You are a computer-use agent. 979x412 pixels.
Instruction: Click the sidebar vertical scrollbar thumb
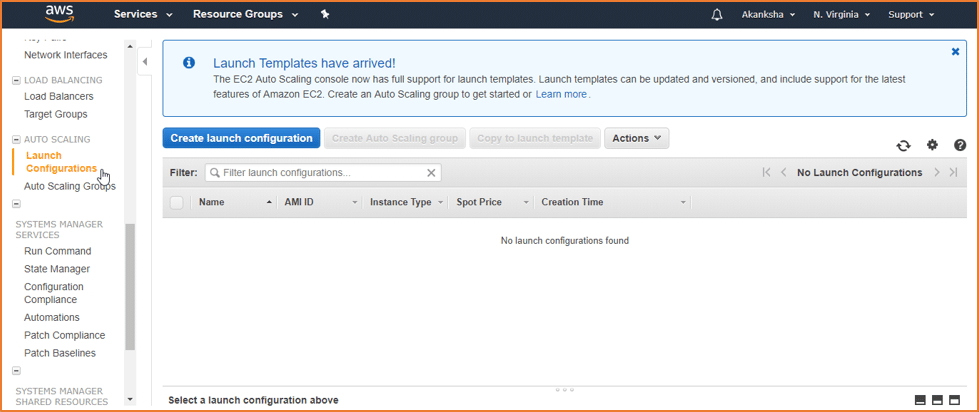pos(130,287)
